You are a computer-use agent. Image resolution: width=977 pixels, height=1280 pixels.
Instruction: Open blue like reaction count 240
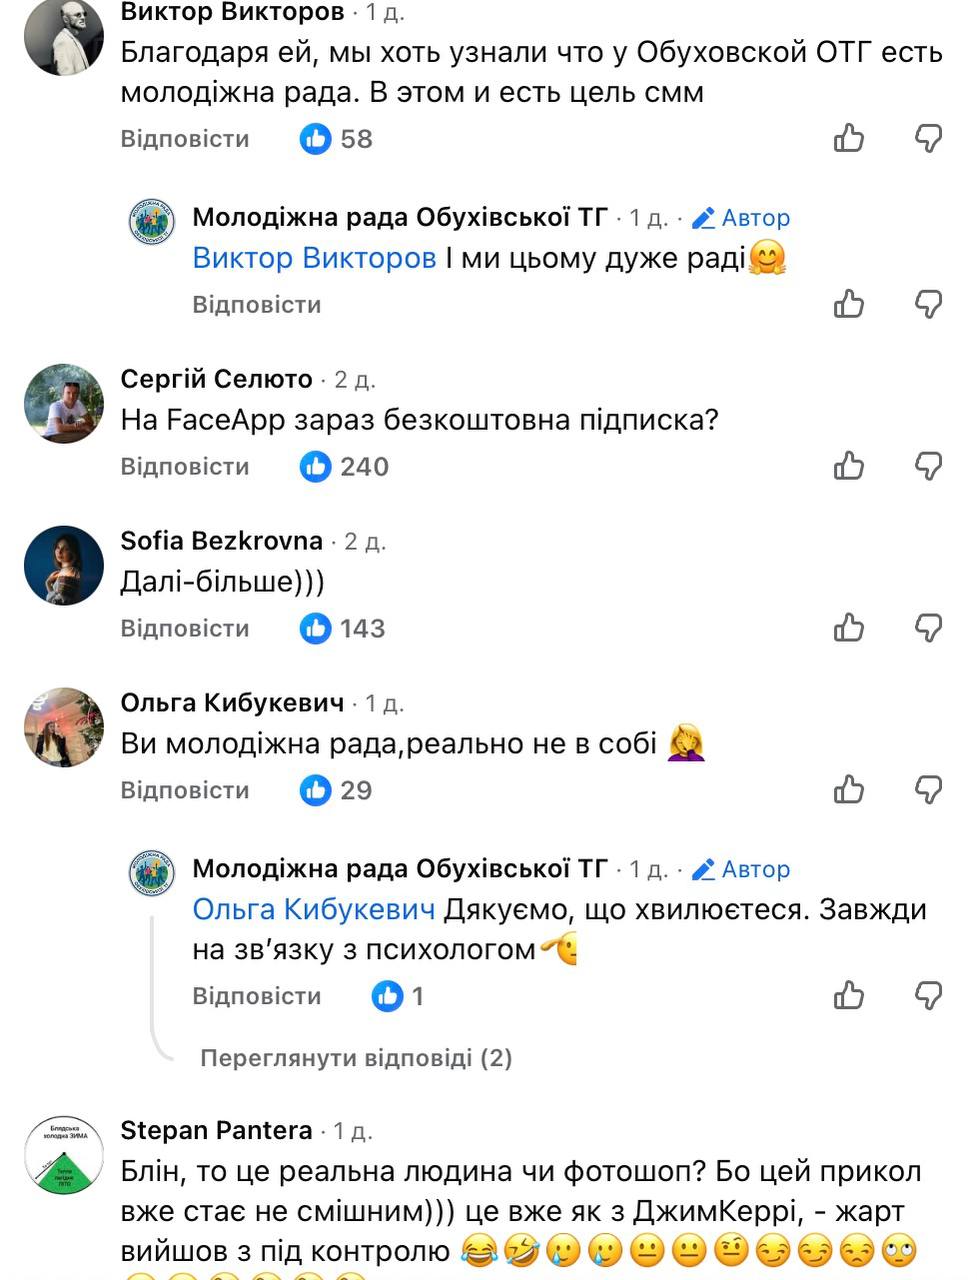[344, 466]
